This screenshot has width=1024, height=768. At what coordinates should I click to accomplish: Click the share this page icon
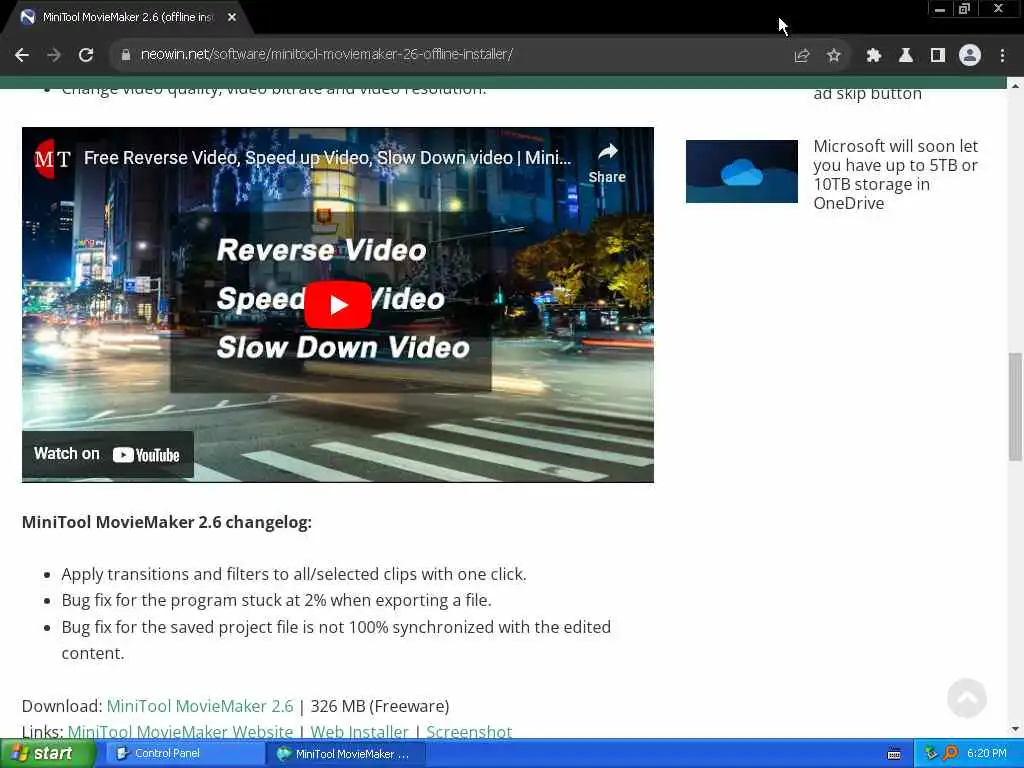point(802,56)
